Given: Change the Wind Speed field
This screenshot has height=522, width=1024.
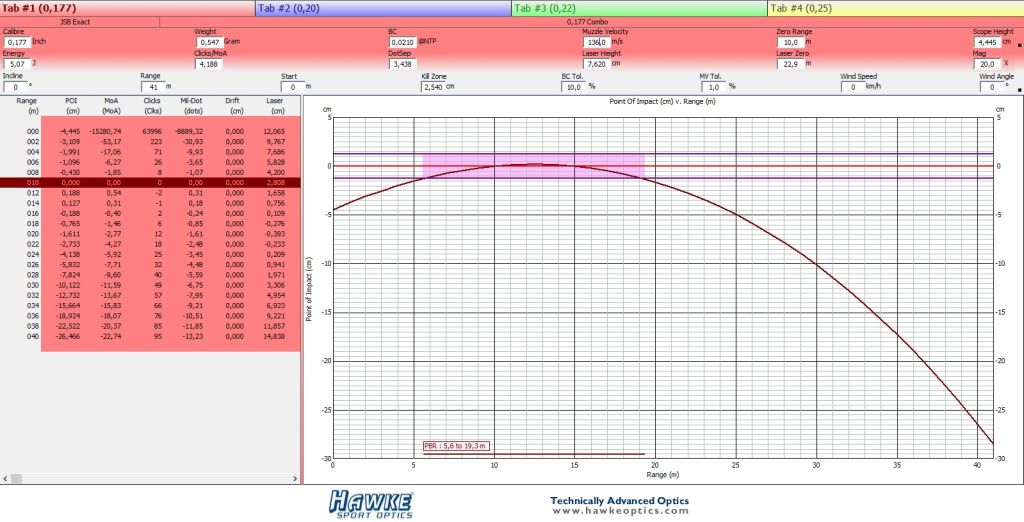Looking at the screenshot, I should coord(852,87).
